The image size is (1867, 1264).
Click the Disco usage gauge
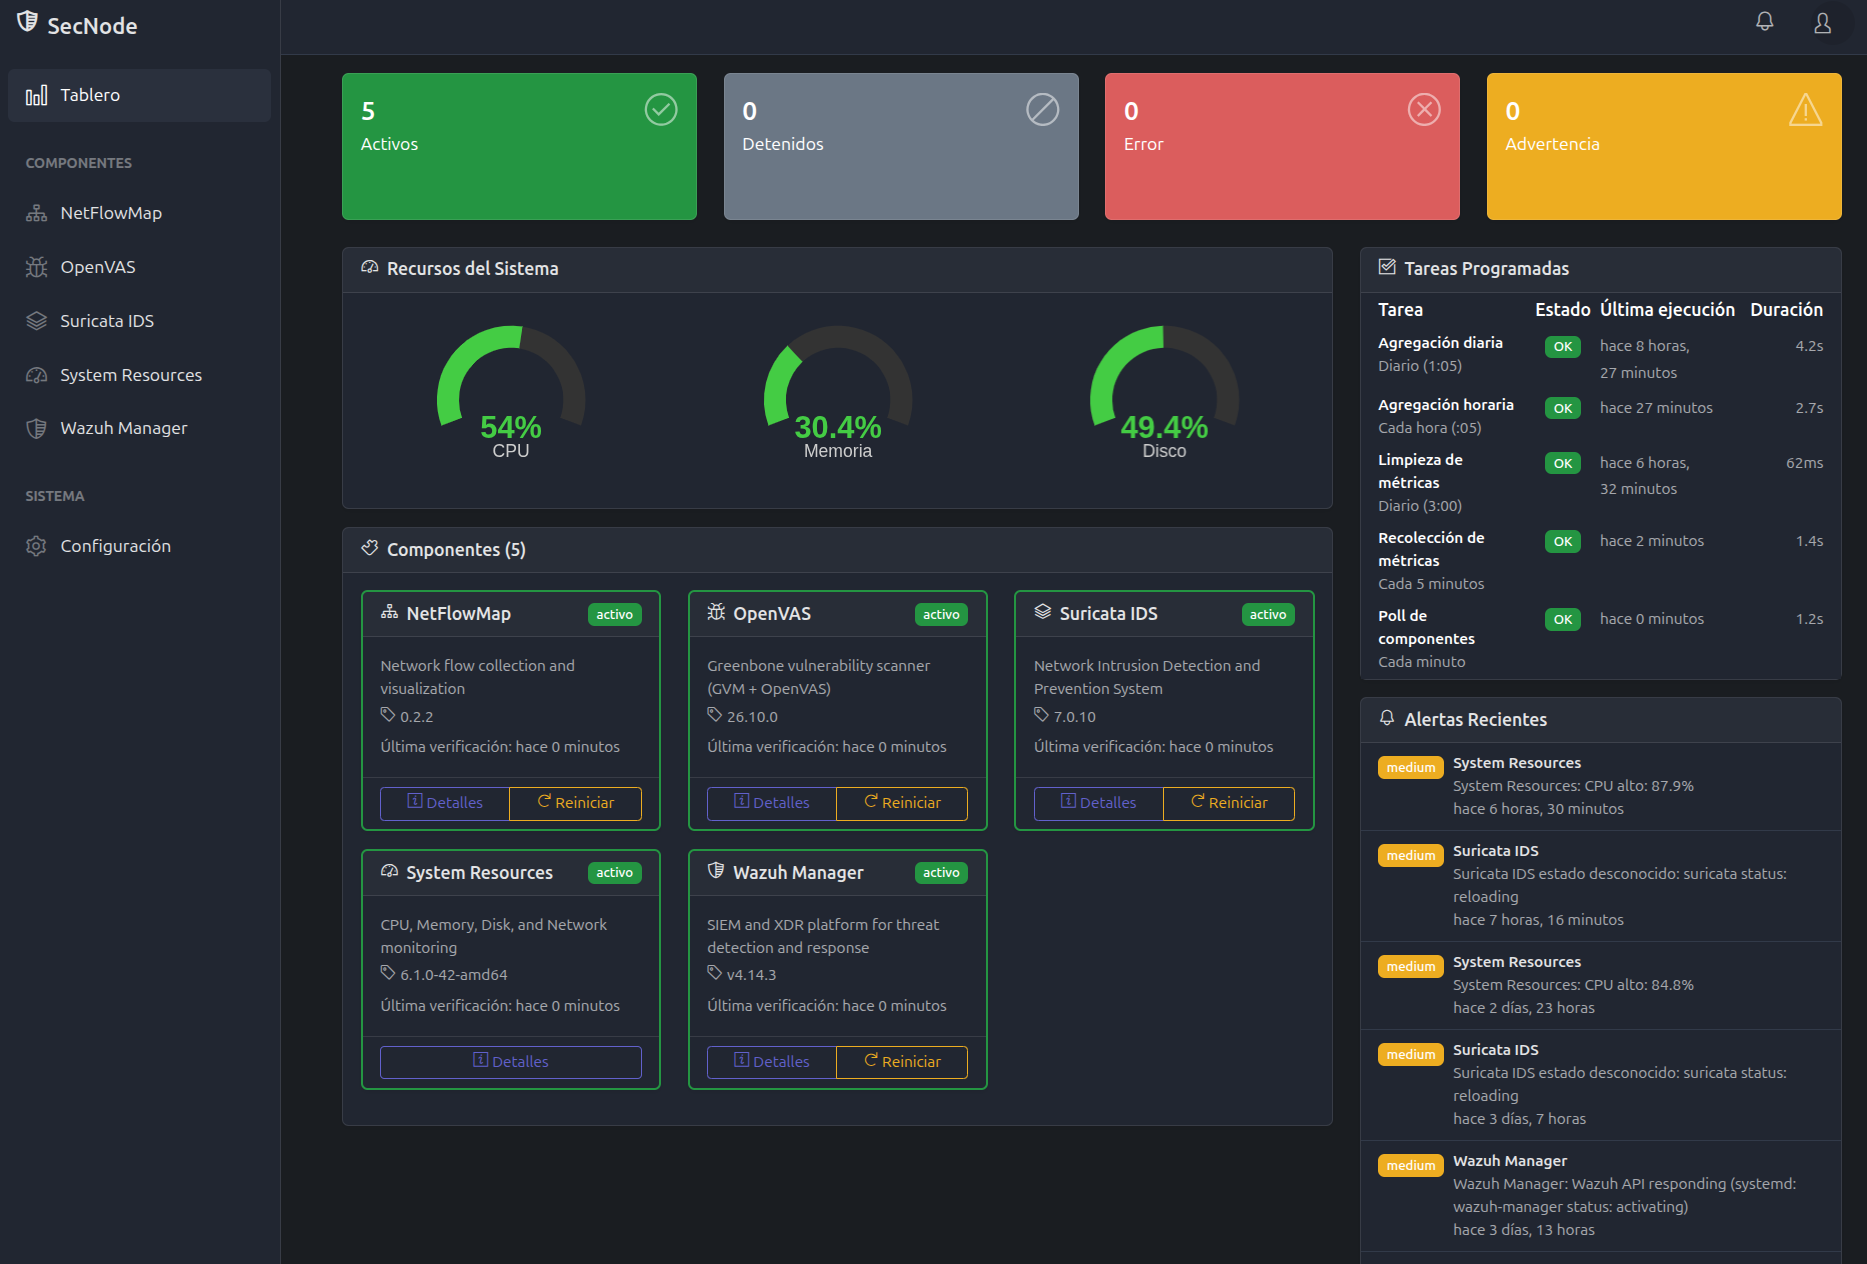(1164, 390)
